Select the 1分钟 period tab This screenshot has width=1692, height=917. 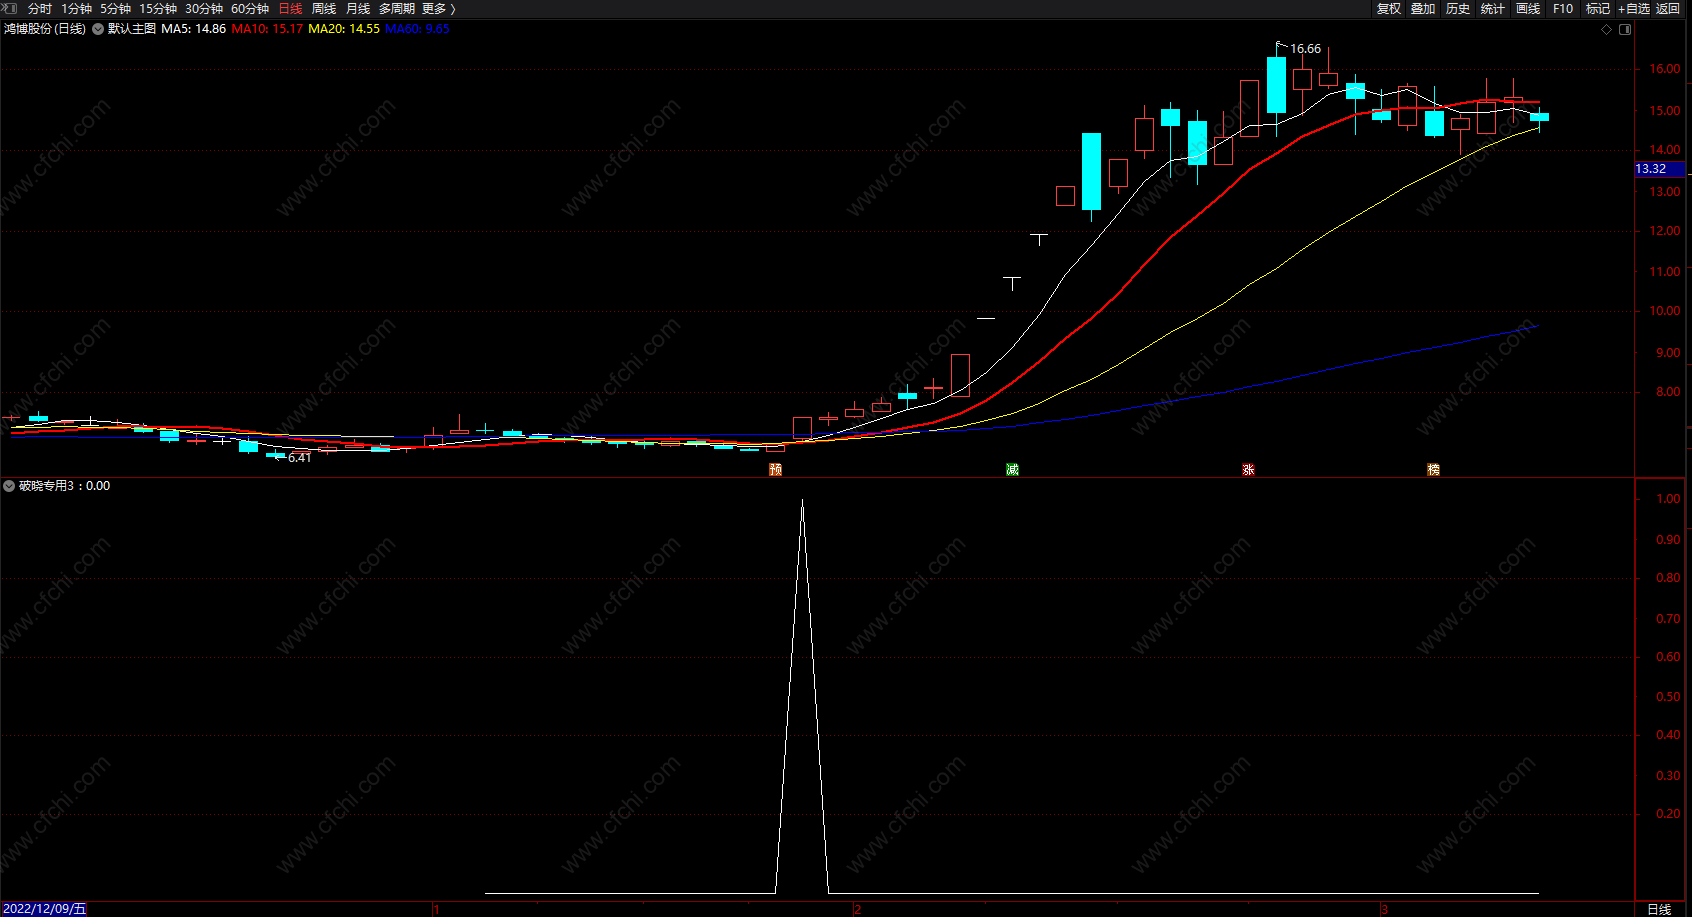[x=77, y=8]
